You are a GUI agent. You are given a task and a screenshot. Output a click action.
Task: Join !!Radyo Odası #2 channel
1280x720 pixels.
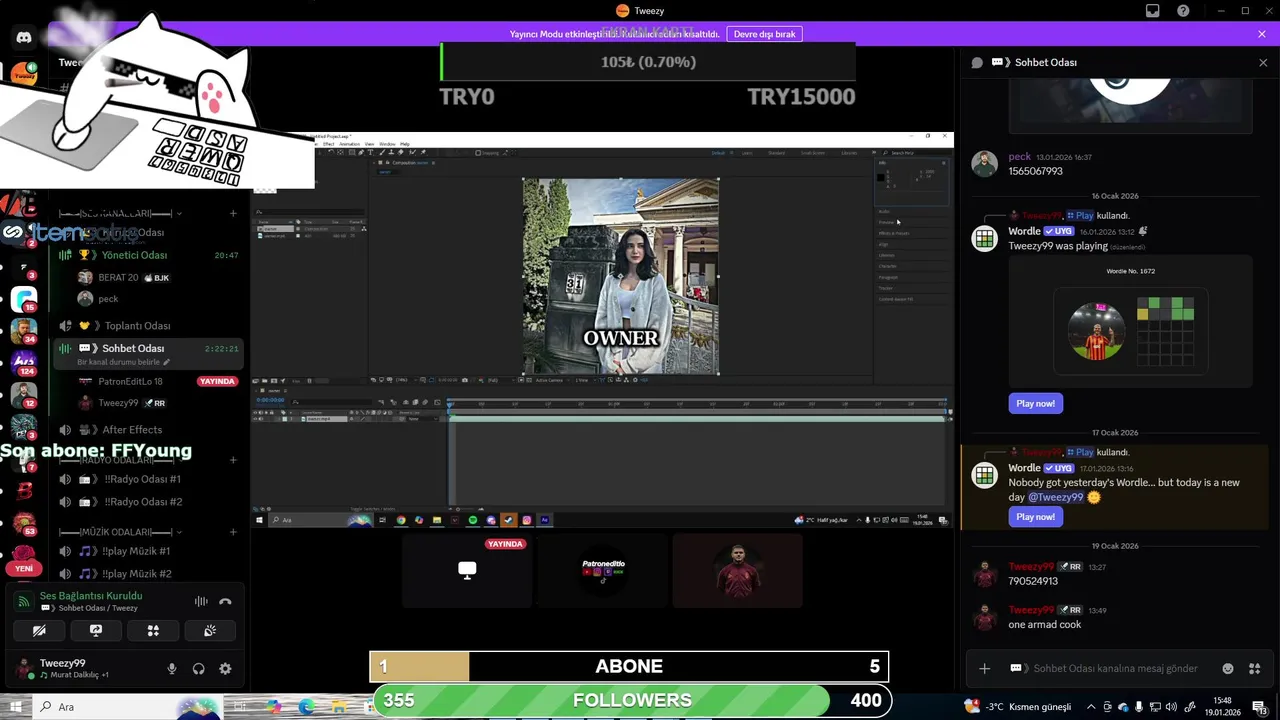149,502
